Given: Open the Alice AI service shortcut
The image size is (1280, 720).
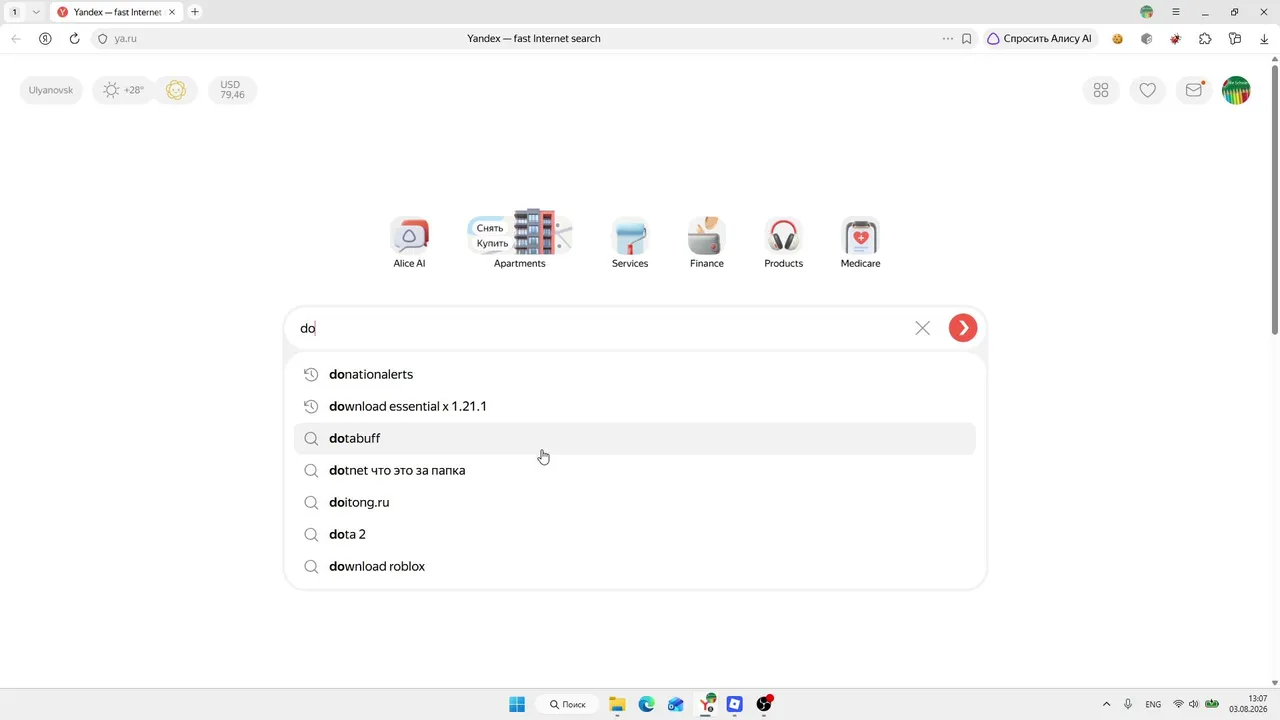Looking at the screenshot, I should 409,243.
